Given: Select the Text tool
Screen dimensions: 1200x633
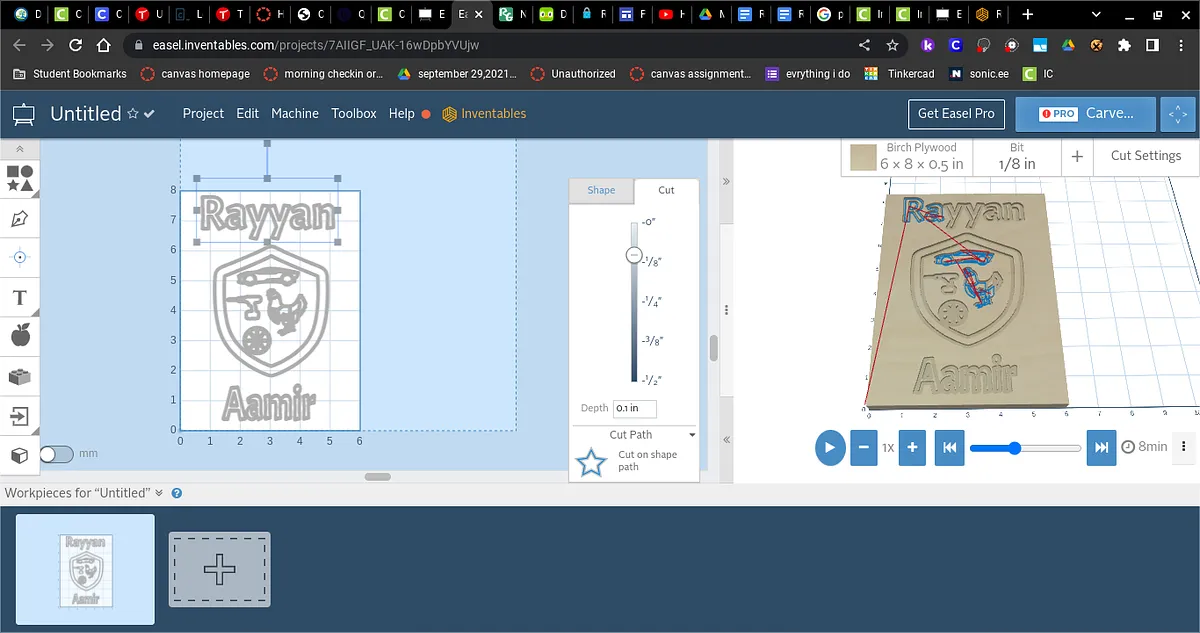Looking at the screenshot, I should click(19, 297).
